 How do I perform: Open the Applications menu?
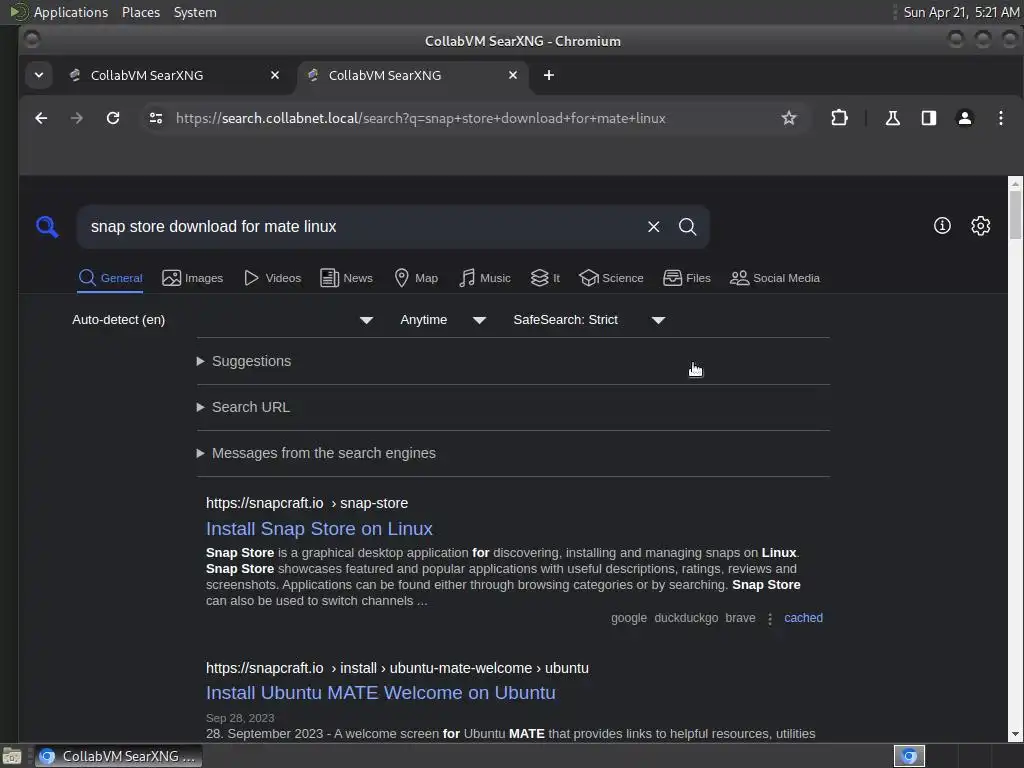coord(71,12)
